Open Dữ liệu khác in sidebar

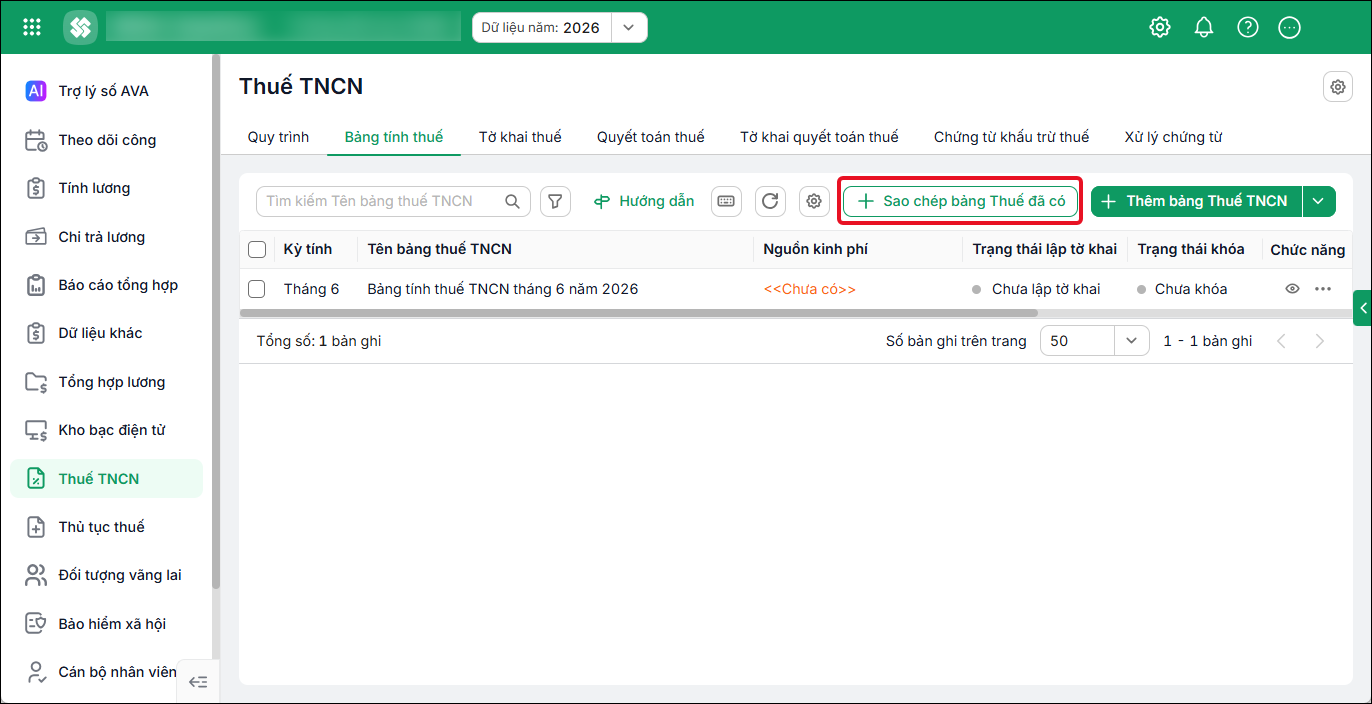tap(106, 333)
